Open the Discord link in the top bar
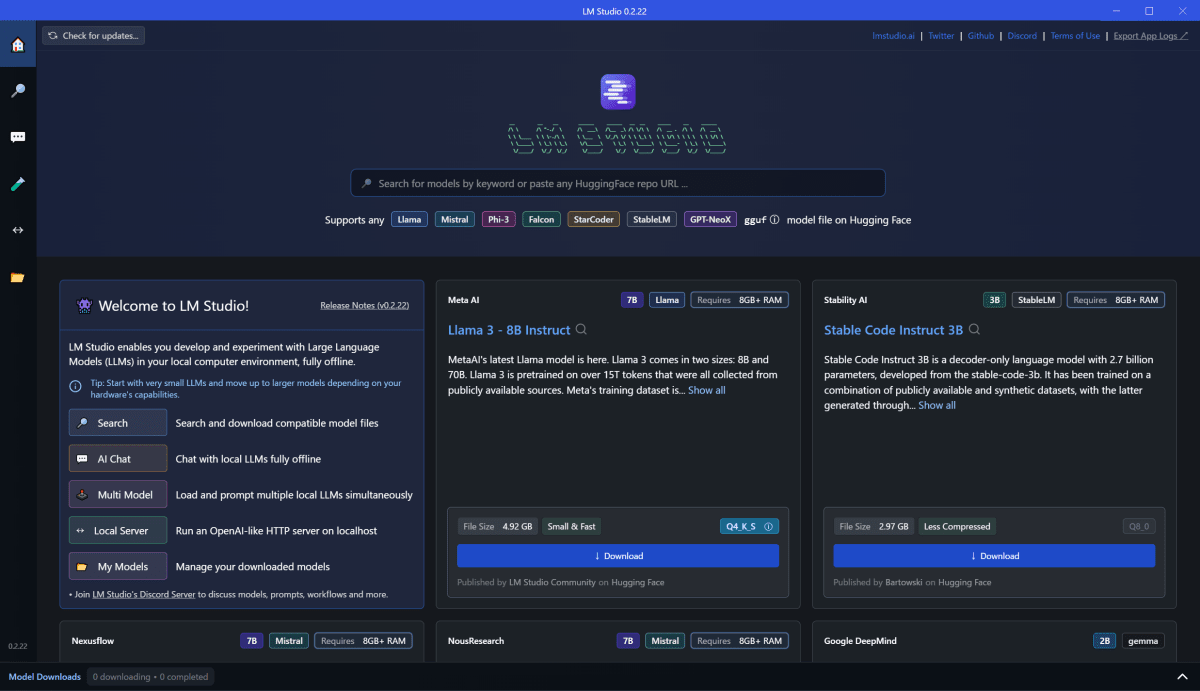Screen dimensions: 1200x691 click(1022, 36)
